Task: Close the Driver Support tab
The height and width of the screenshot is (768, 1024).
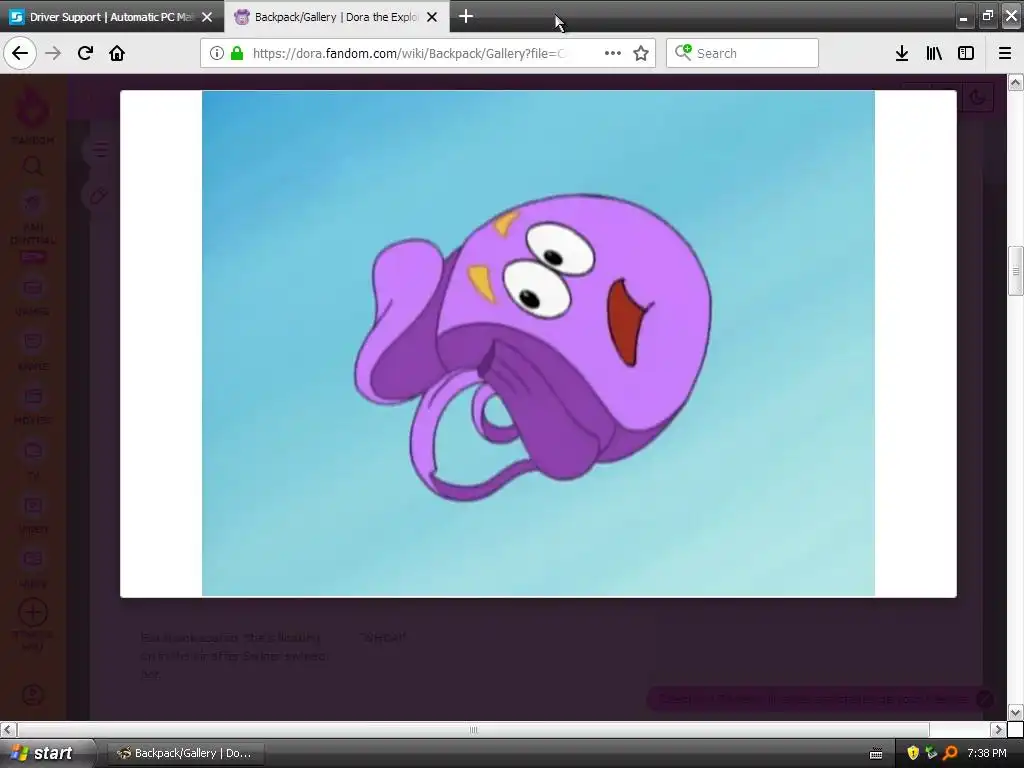Action: pos(207,17)
